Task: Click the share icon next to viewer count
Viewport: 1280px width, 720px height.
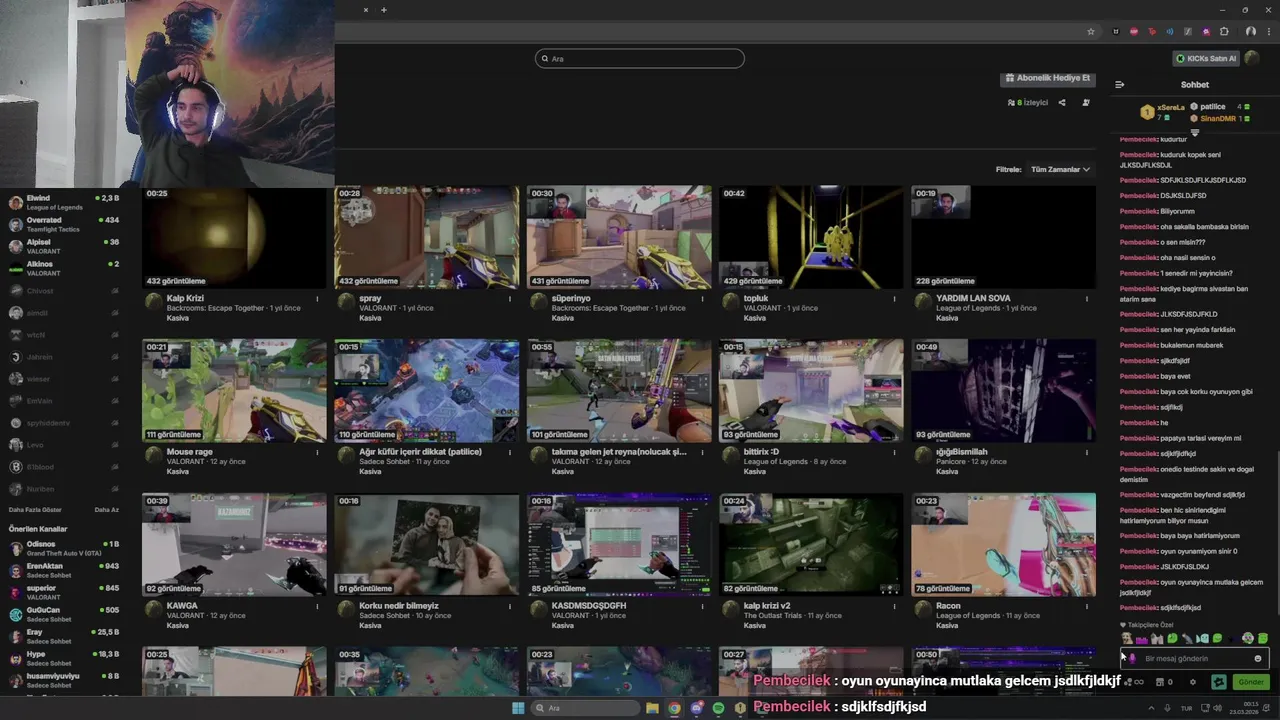Action: pos(1062,102)
